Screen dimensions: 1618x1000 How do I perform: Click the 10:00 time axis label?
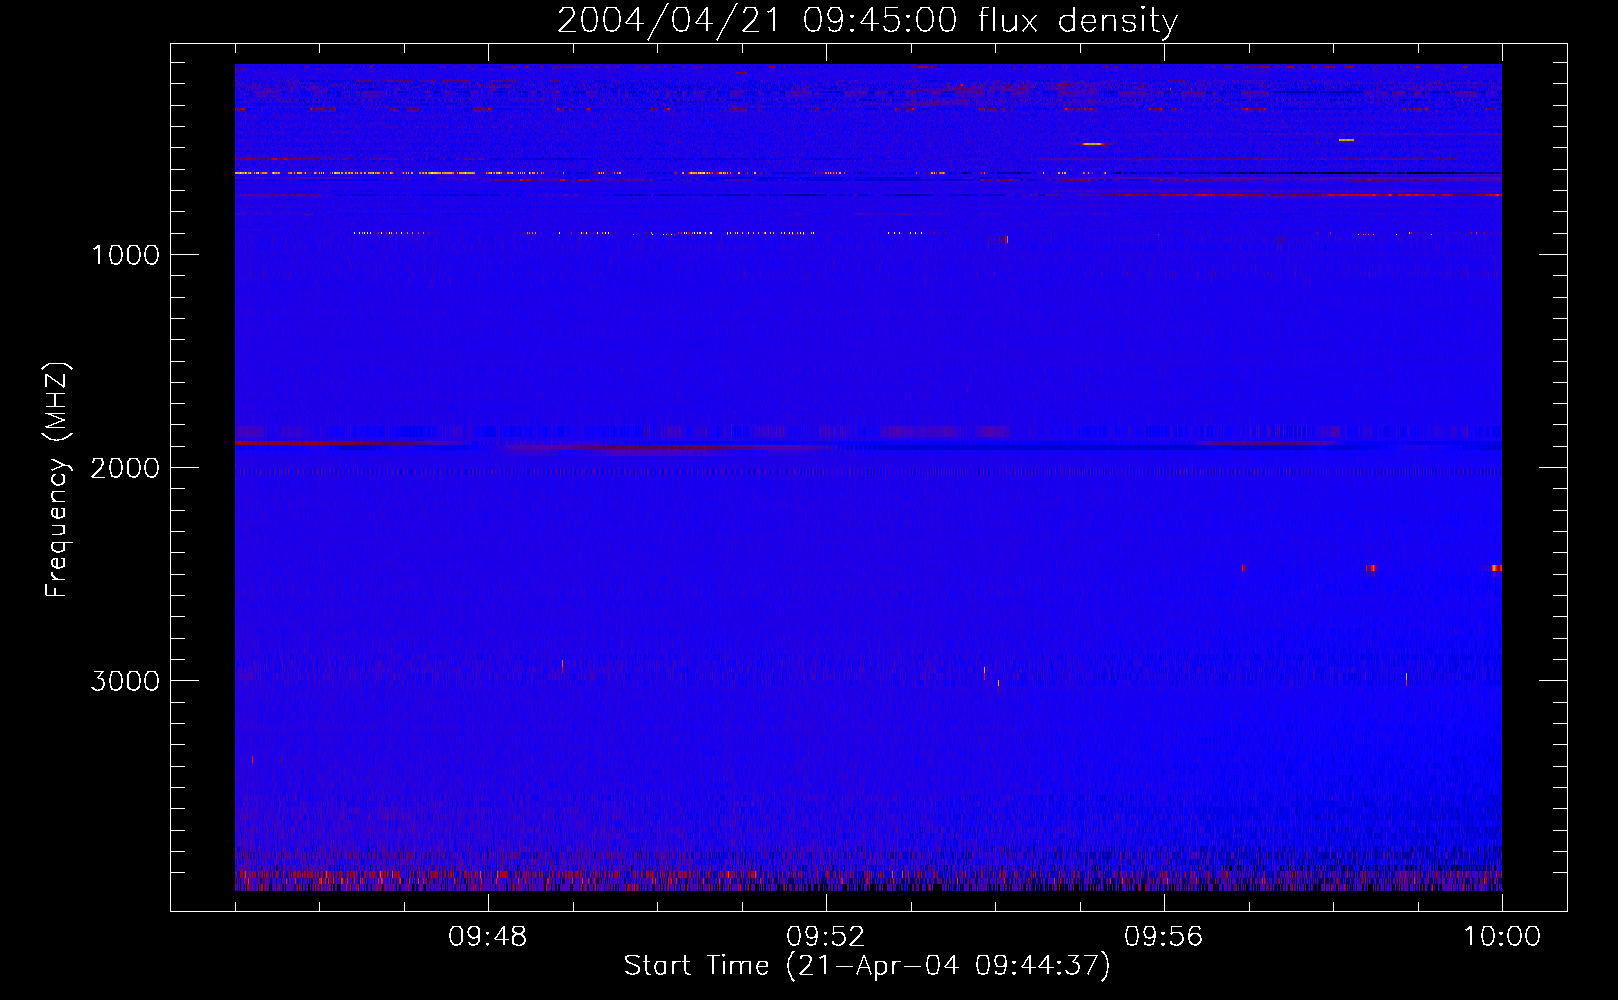1502,937
